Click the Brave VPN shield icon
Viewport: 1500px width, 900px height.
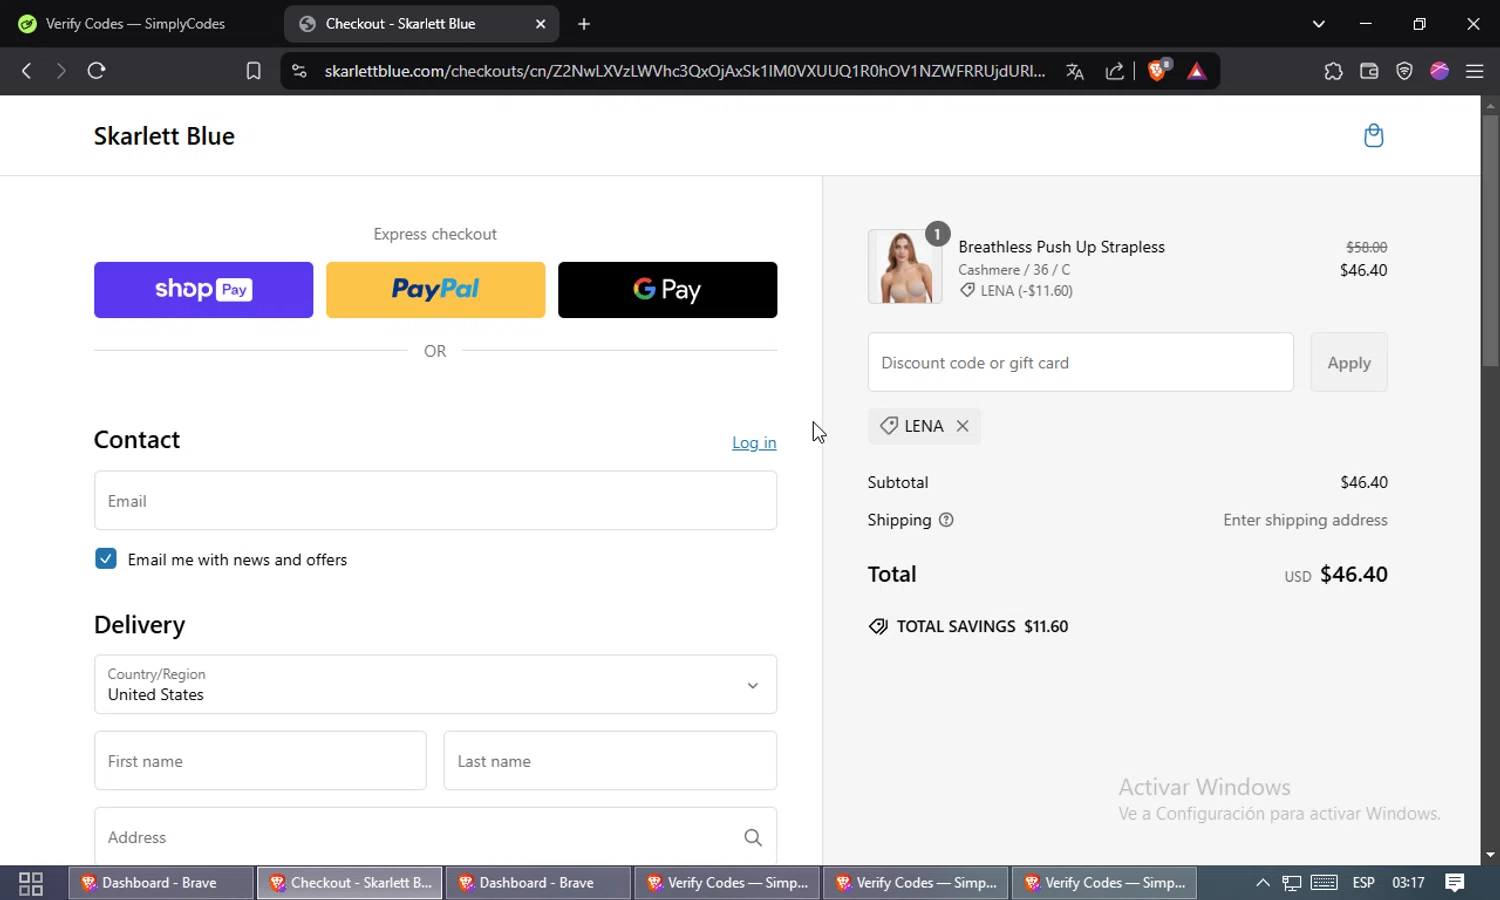(x=1404, y=71)
